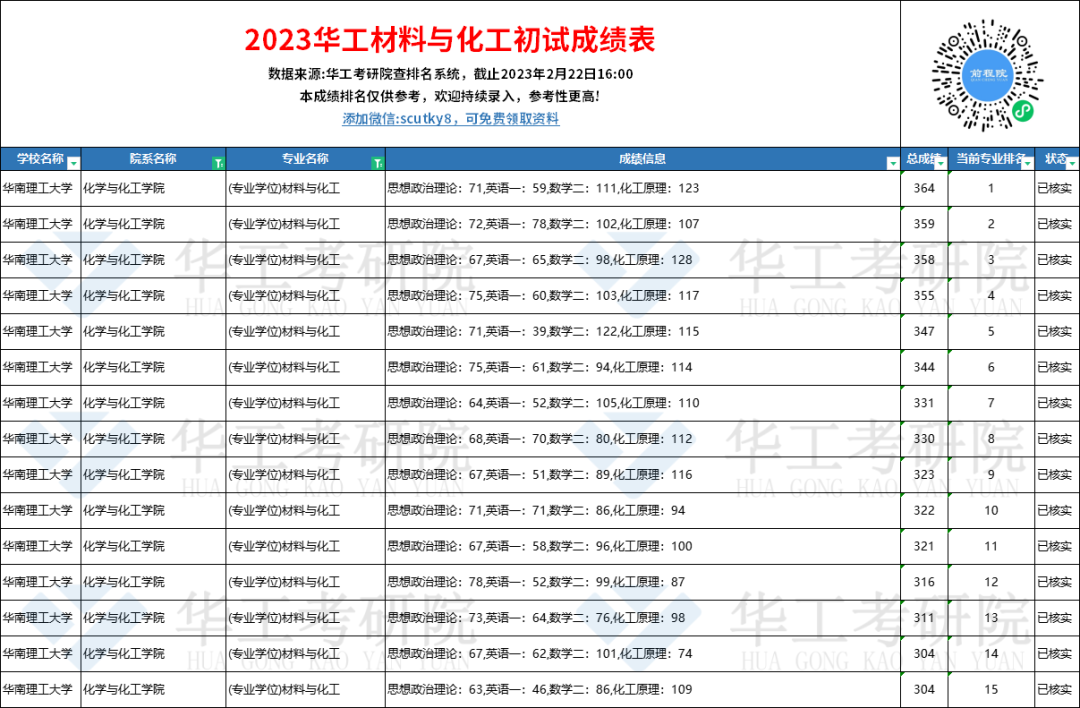This screenshot has width=1080, height=708.
Task: Select score details ending 化工原理：110
Action: 643,403
